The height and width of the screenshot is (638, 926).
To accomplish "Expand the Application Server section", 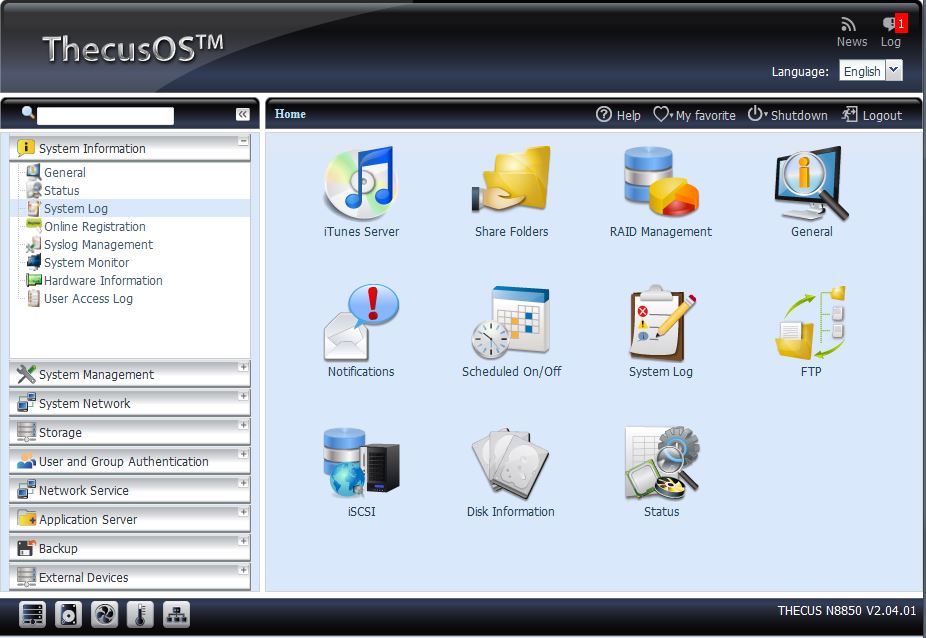I will (x=243, y=512).
